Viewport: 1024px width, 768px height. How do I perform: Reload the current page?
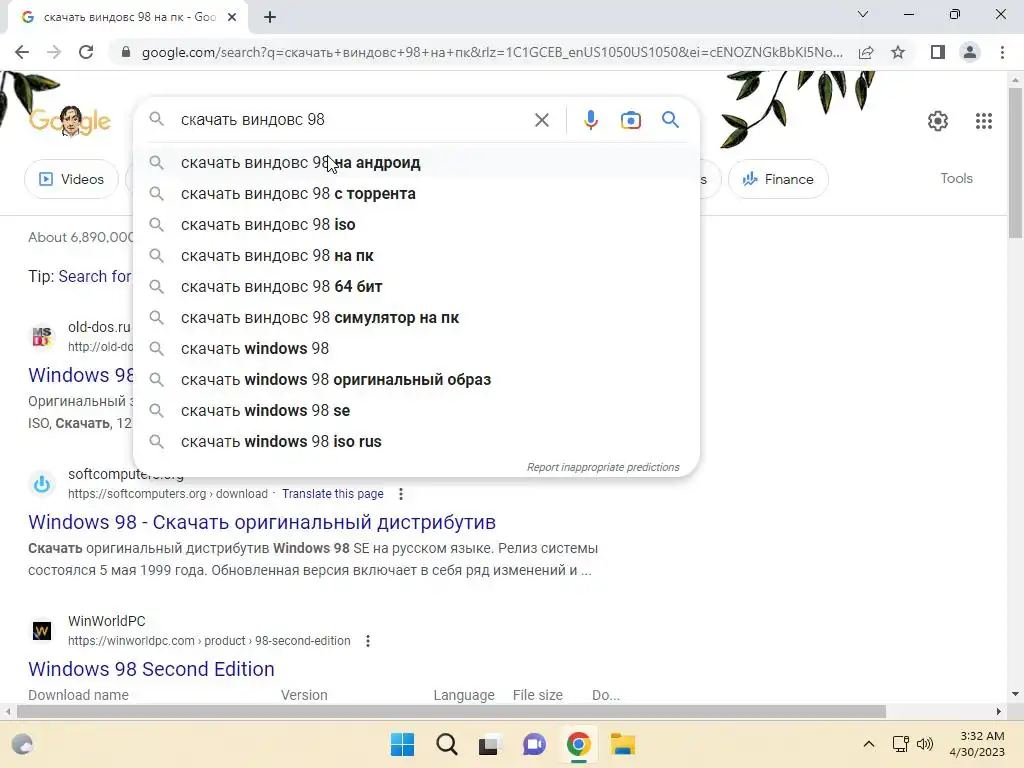tap(86, 52)
